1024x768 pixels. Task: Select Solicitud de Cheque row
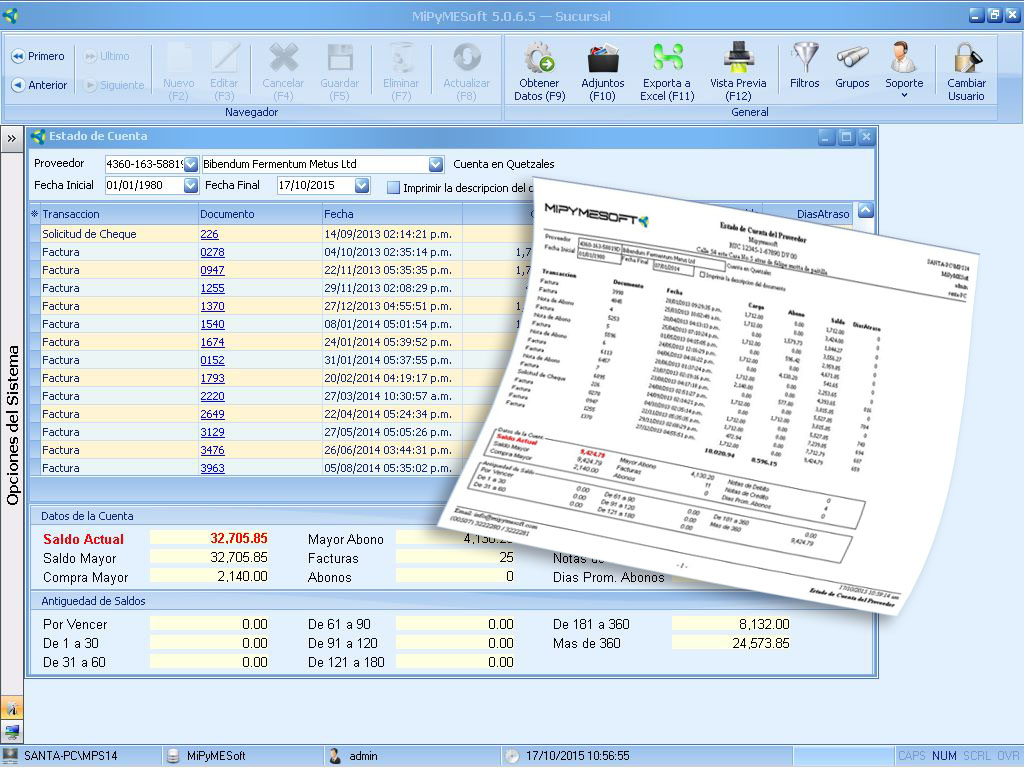(x=281, y=234)
